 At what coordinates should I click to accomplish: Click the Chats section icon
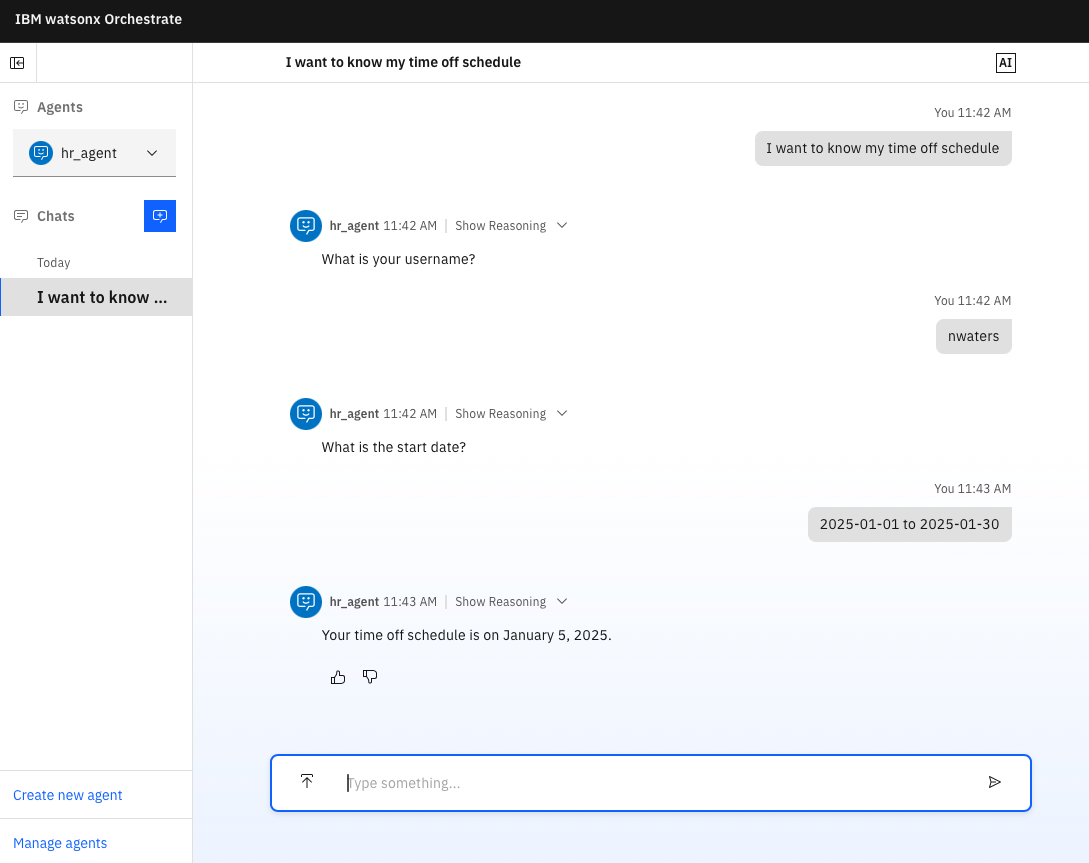(x=20, y=216)
